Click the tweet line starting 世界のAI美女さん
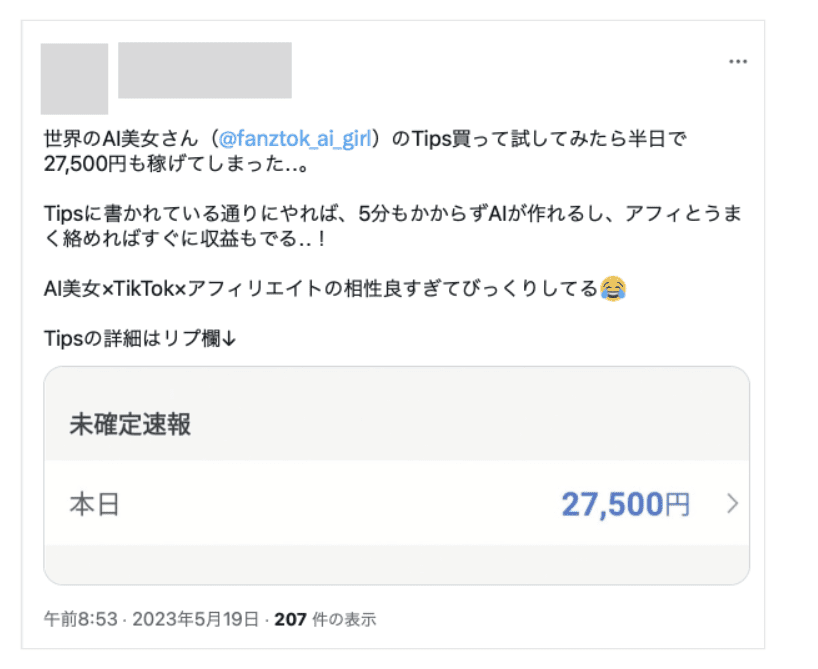818x669 pixels. (x=365, y=139)
